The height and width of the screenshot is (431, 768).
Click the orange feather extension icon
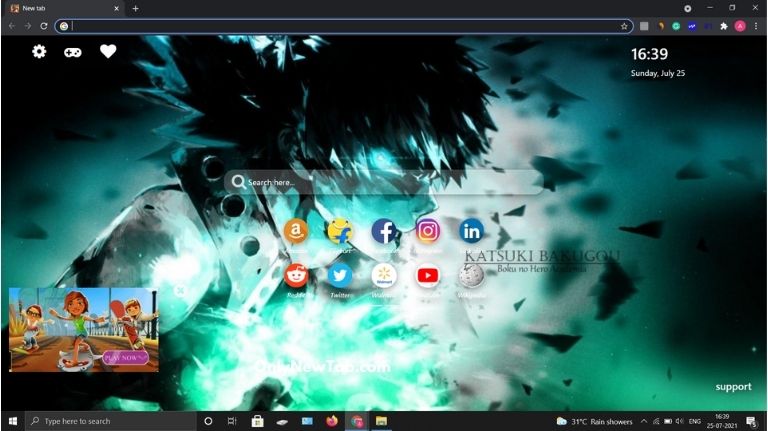coord(661,26)
